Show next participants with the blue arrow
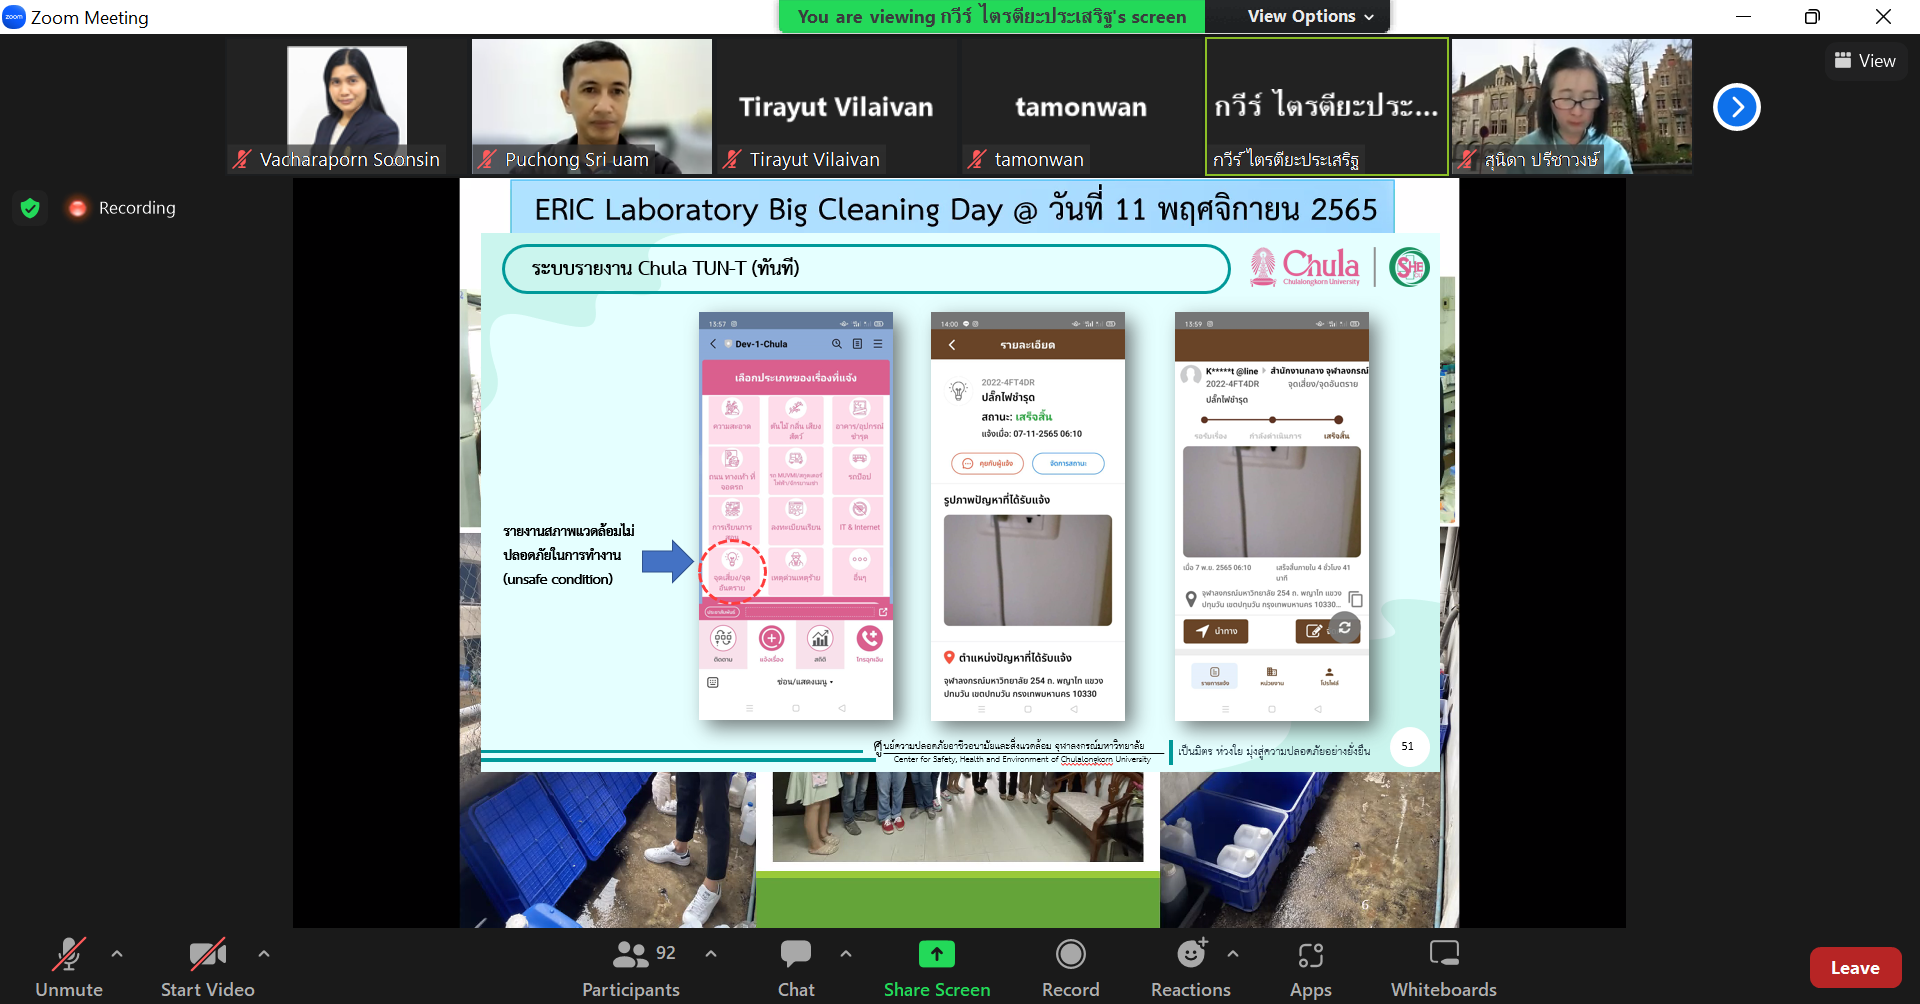Screen dimensions: 1920x1004 coord(1737,107)
